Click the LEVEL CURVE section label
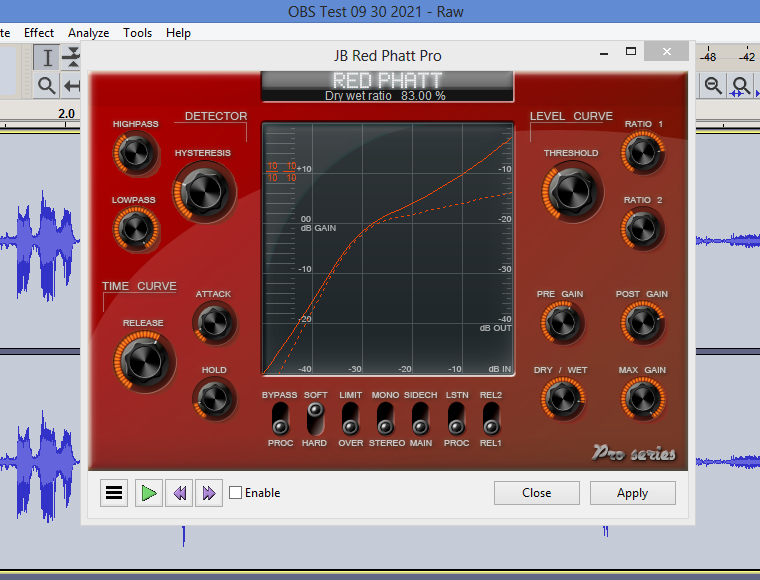This screenshot has width=760, height=580. coord(571,116)
